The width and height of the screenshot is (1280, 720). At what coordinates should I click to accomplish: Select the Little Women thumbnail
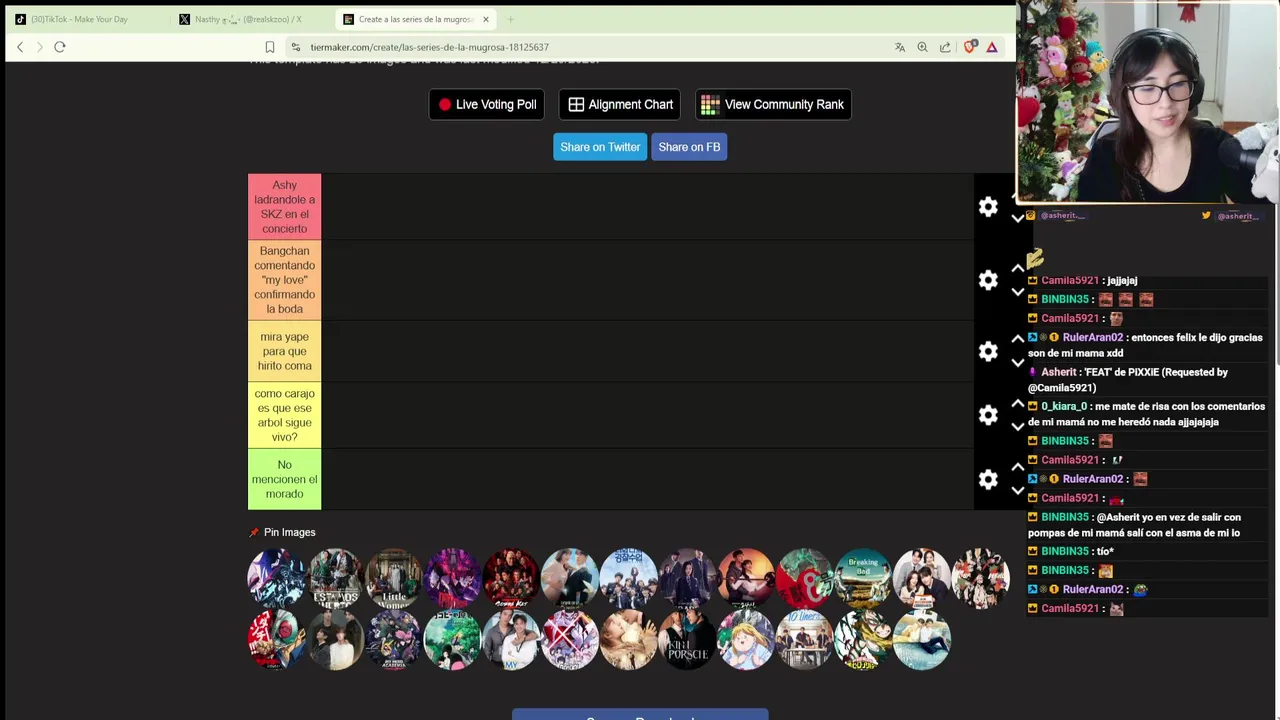click(394, 578)
